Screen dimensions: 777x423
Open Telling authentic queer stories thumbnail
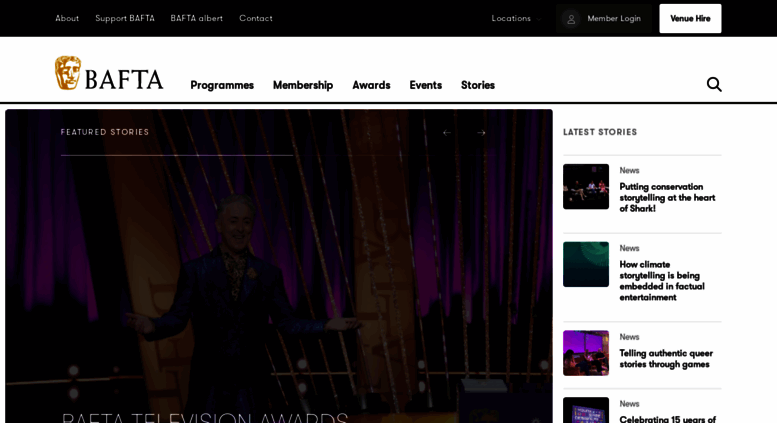click(x=586, y=353)
